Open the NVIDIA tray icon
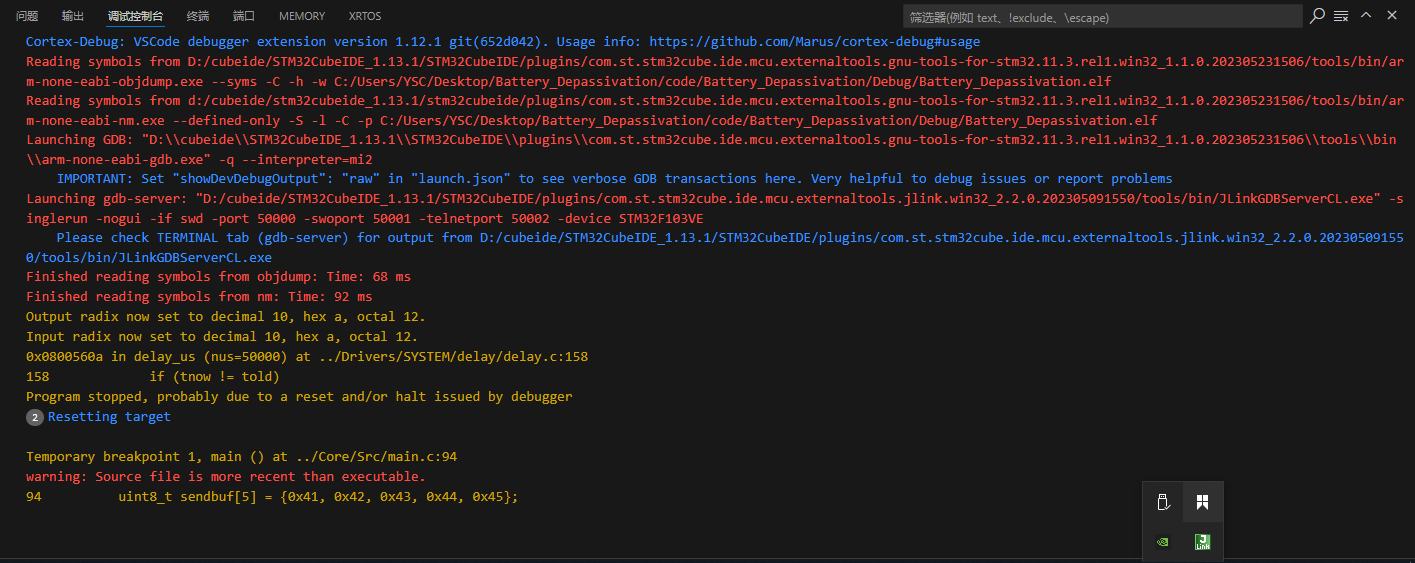The image size is (1415, 563). (1162, 541)
